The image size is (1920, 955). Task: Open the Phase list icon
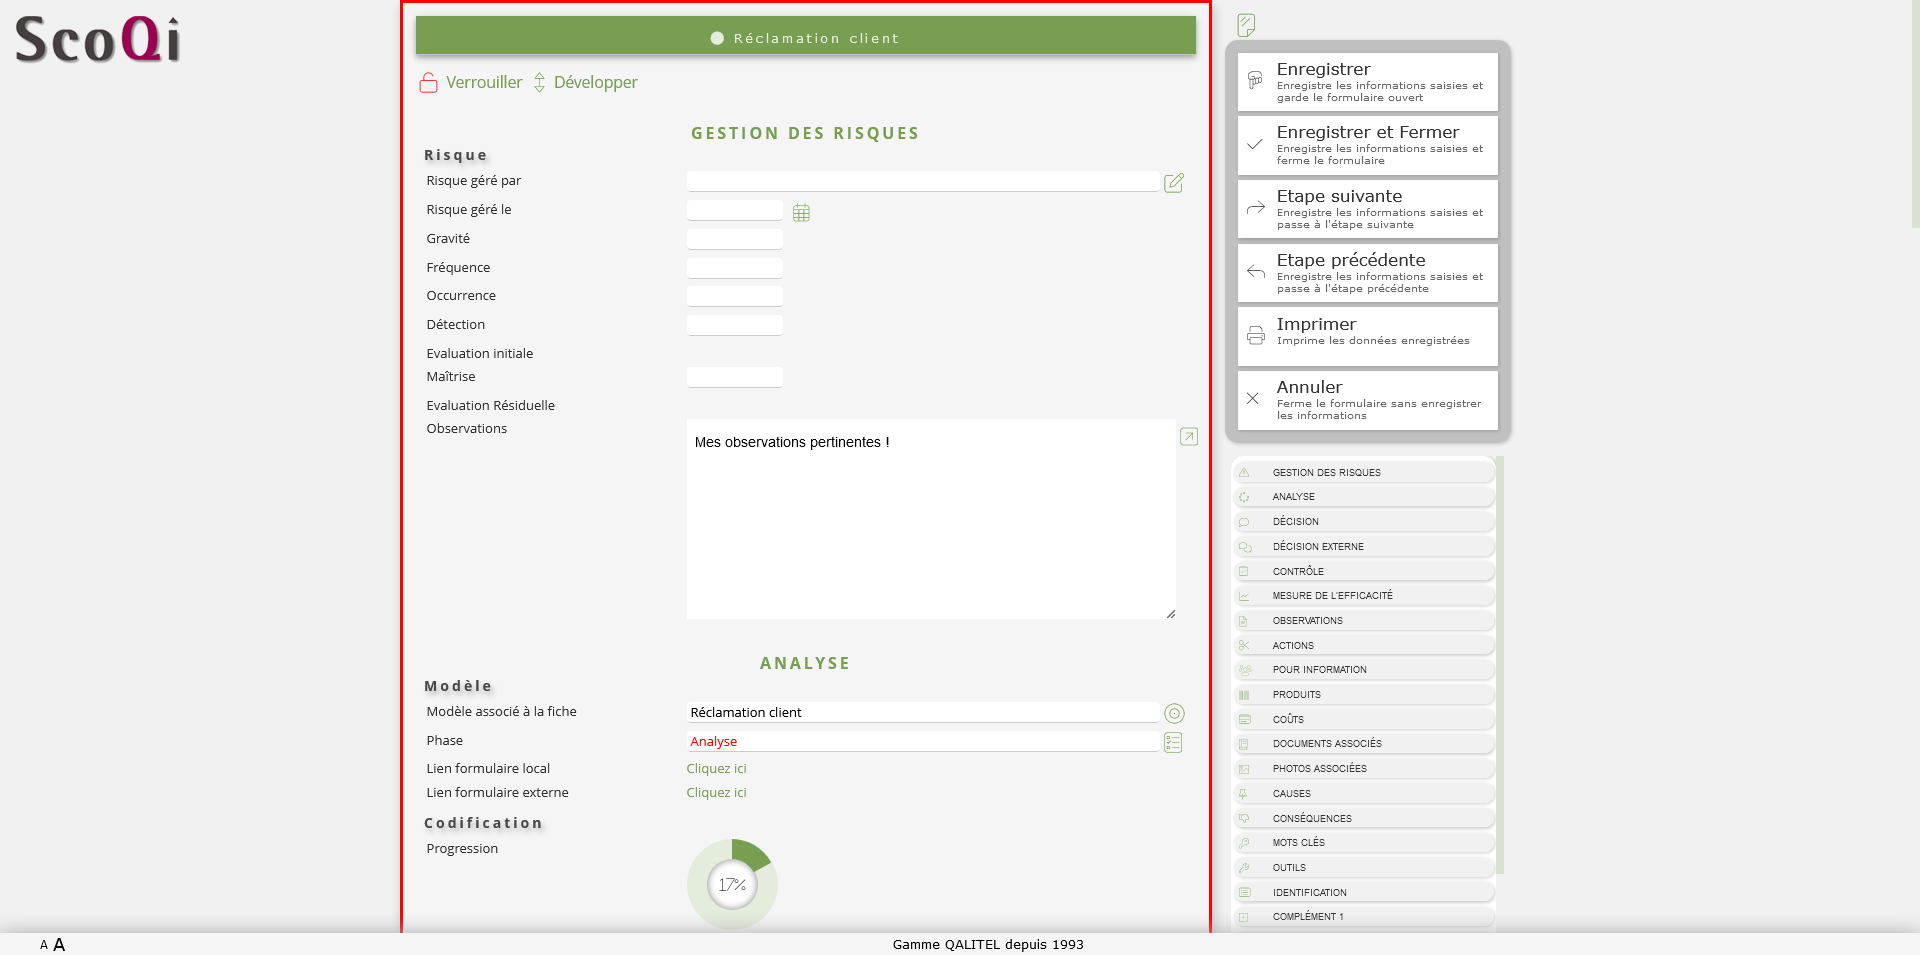(1174, 742)
